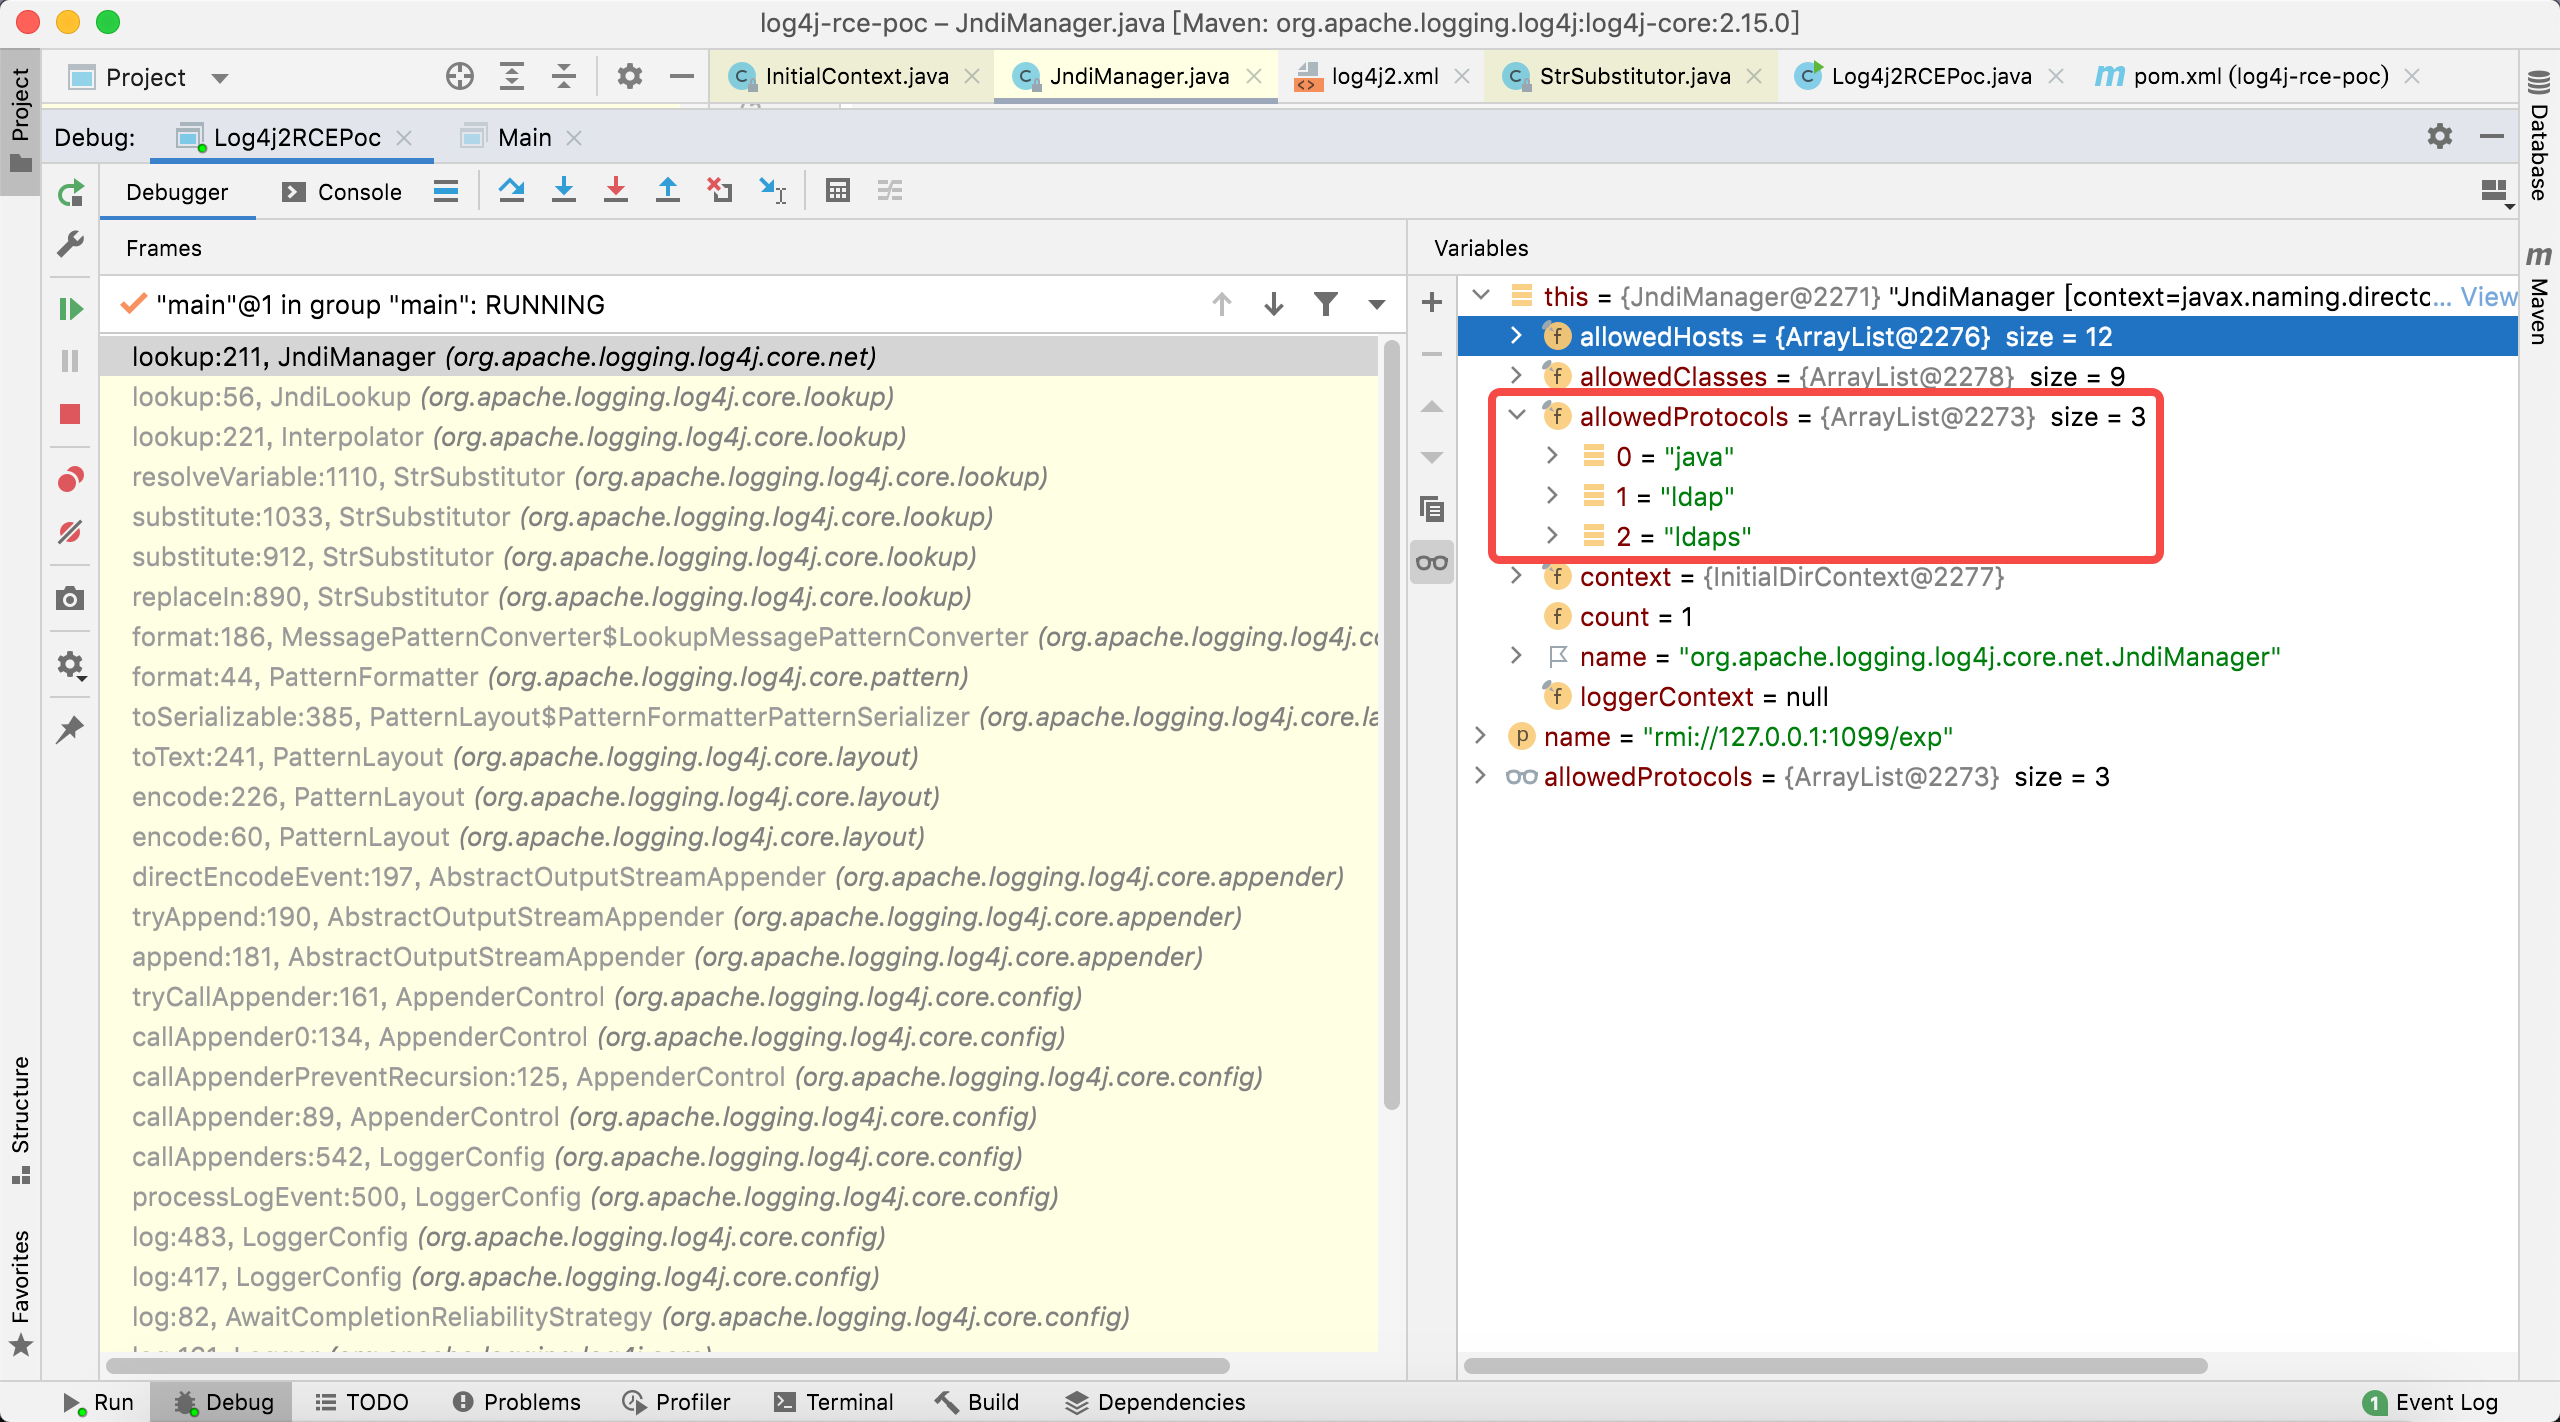Collapse all in Project panel
Image resolution: width=2560 pixels, height=1422 pixels.
(564, 77)
